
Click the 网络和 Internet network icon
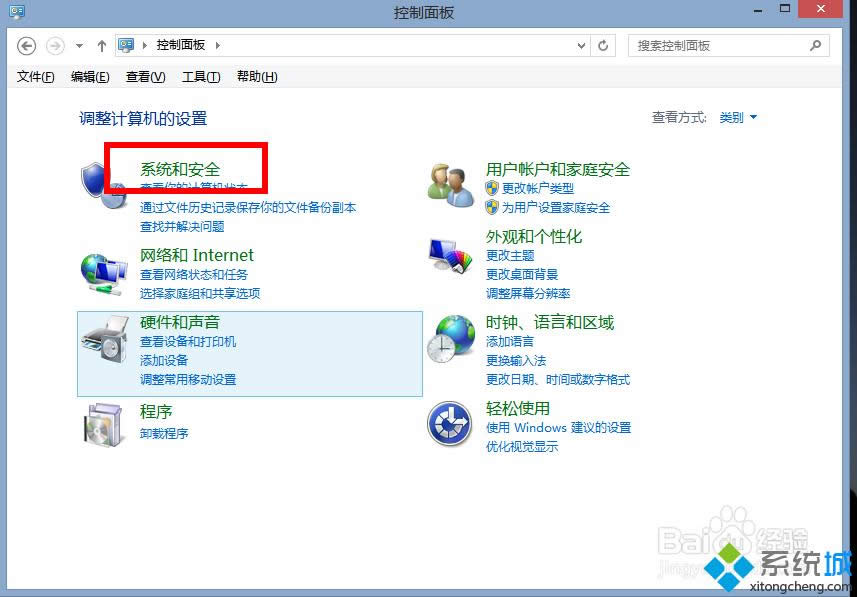105,272
